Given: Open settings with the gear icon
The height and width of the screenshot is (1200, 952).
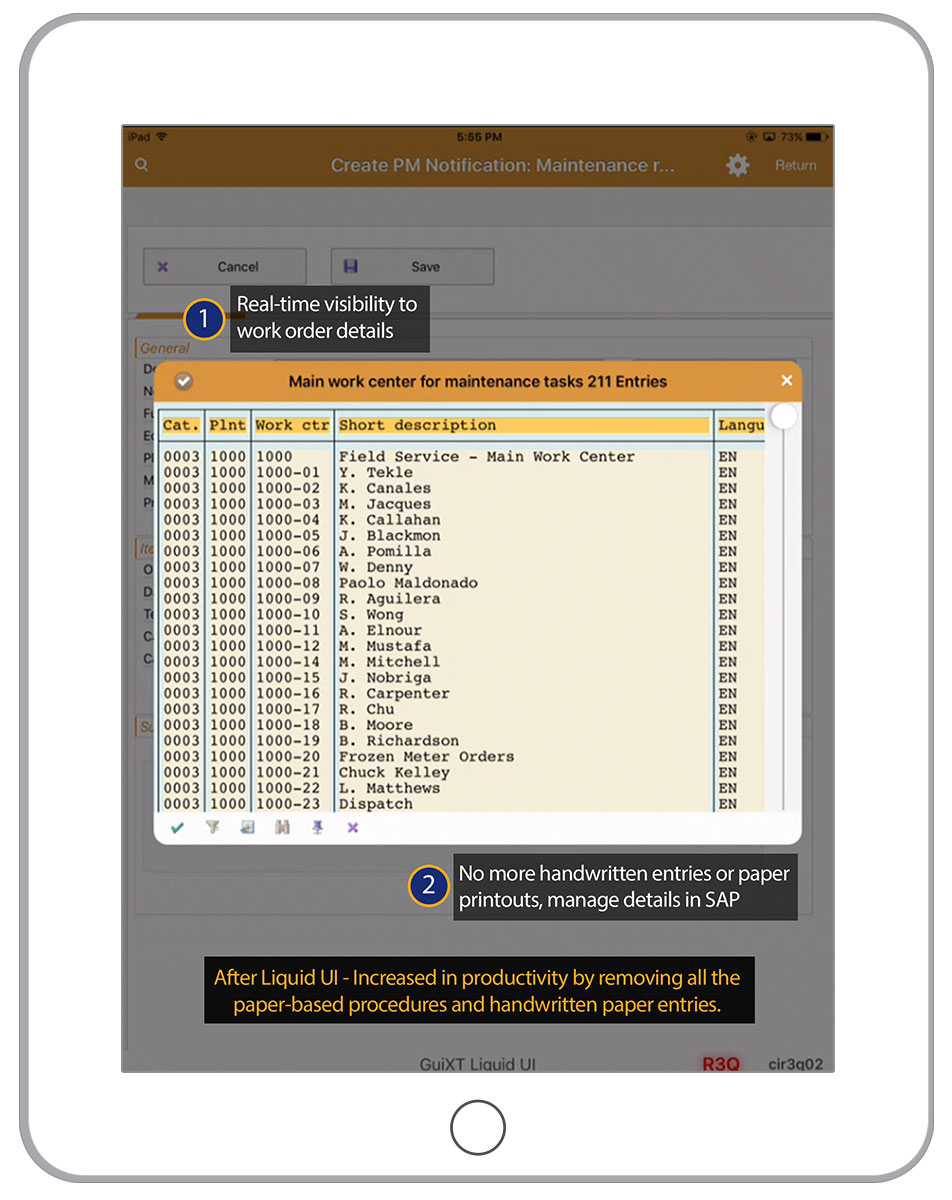Looking at the screenshot, I should point(738,166).
